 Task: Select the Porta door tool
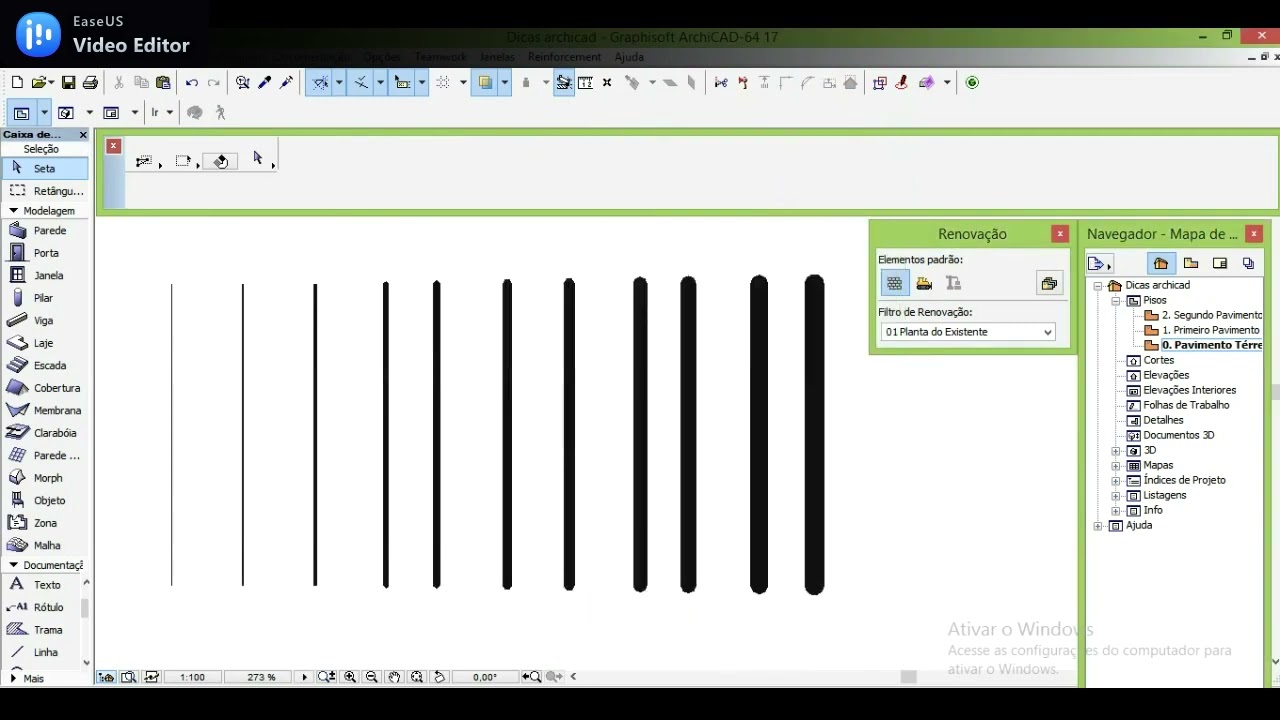click(44, 253)
